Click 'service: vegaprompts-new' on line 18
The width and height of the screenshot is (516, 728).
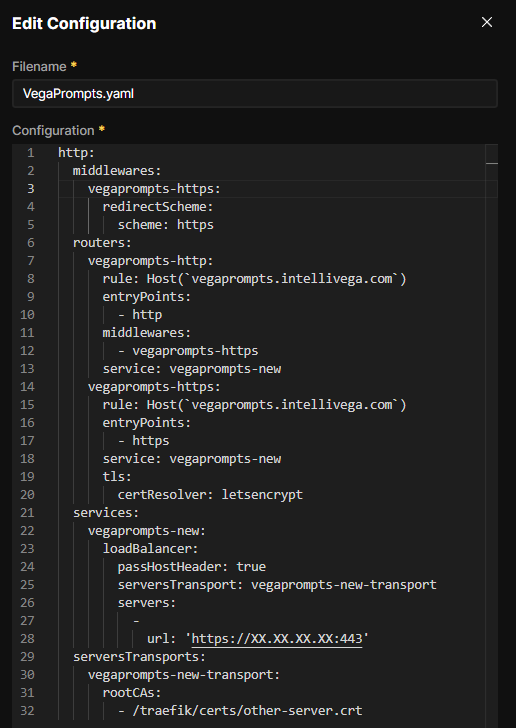[192, 459]
